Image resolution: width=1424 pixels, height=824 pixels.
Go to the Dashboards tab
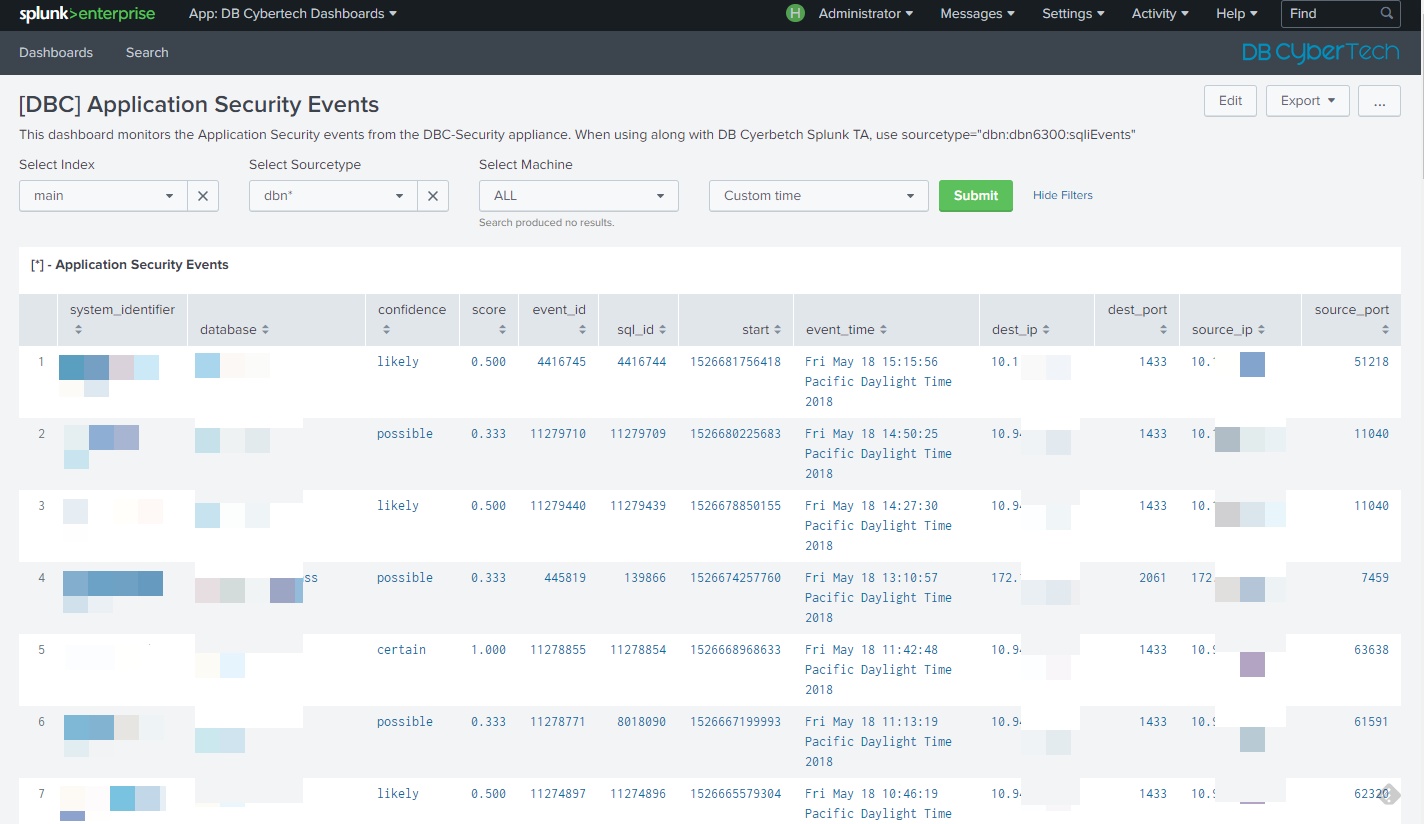56,53
